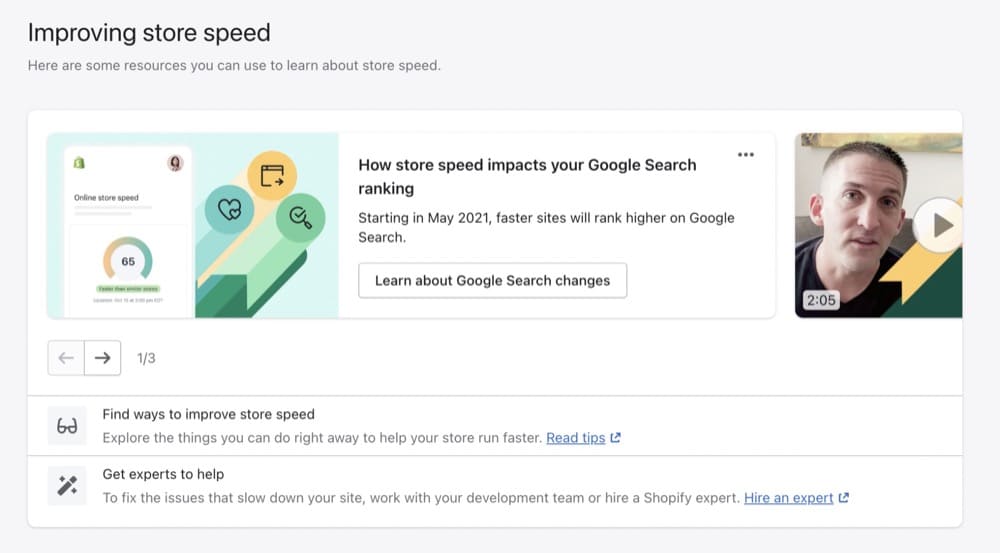1000x553 pixels.
Task: Open the three-dot menu on the Google Search card
Action: click(x=745, y=155)
